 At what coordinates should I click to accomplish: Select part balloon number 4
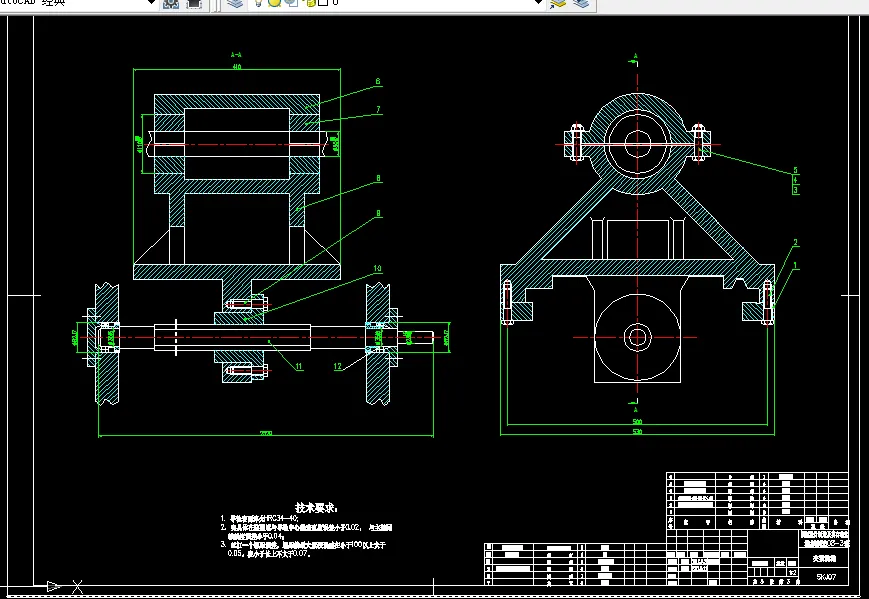pyautogui.click(x=795, y=180)
